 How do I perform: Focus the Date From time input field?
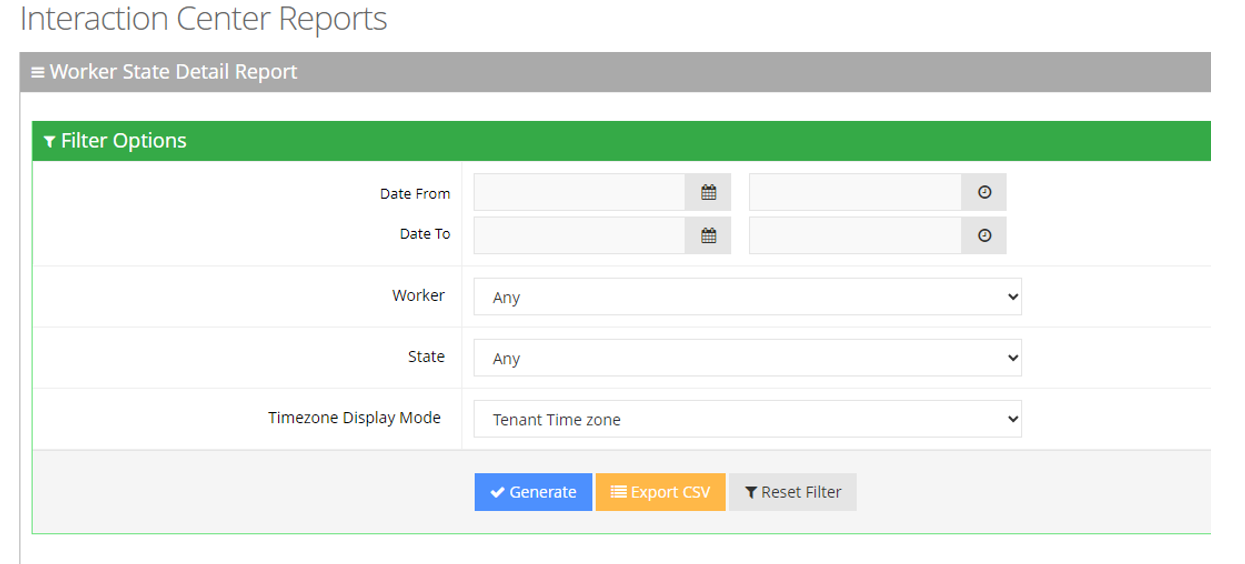pyautogui.click(x=855, y=192)
